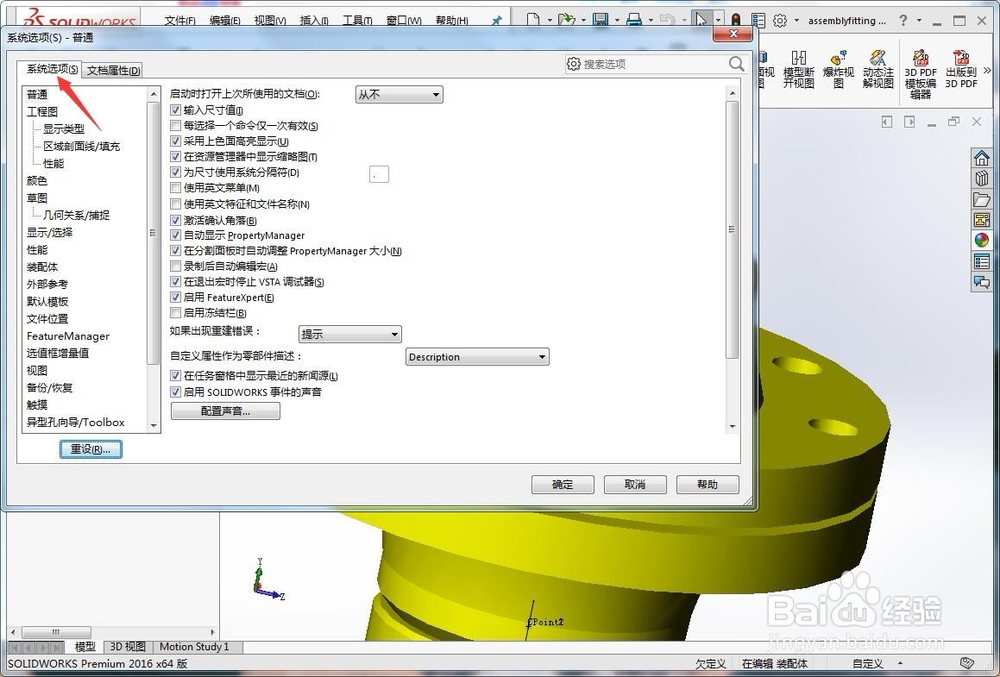This screenshot has height=677, width=1000.
Task: Enable the 启用冻结栏 checkbox
Action: click(x=176, y=312)
